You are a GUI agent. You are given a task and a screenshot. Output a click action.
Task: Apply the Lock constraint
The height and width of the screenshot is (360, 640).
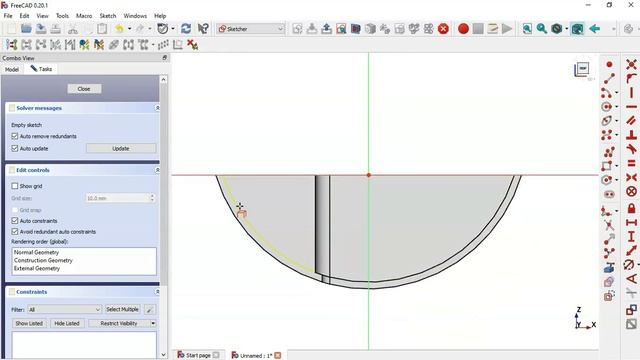(631, 208)
